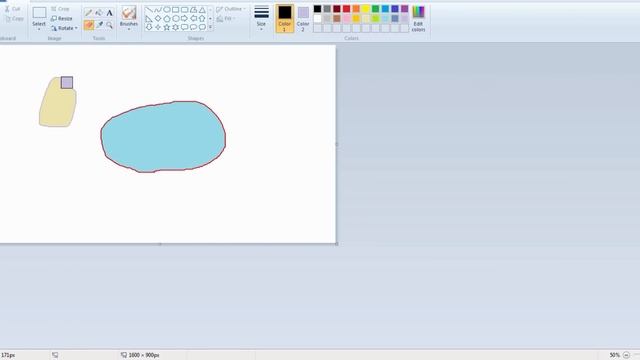Click the Shapes gallery scroll-up arrow
640x360 pixels.
click(210, 10)
